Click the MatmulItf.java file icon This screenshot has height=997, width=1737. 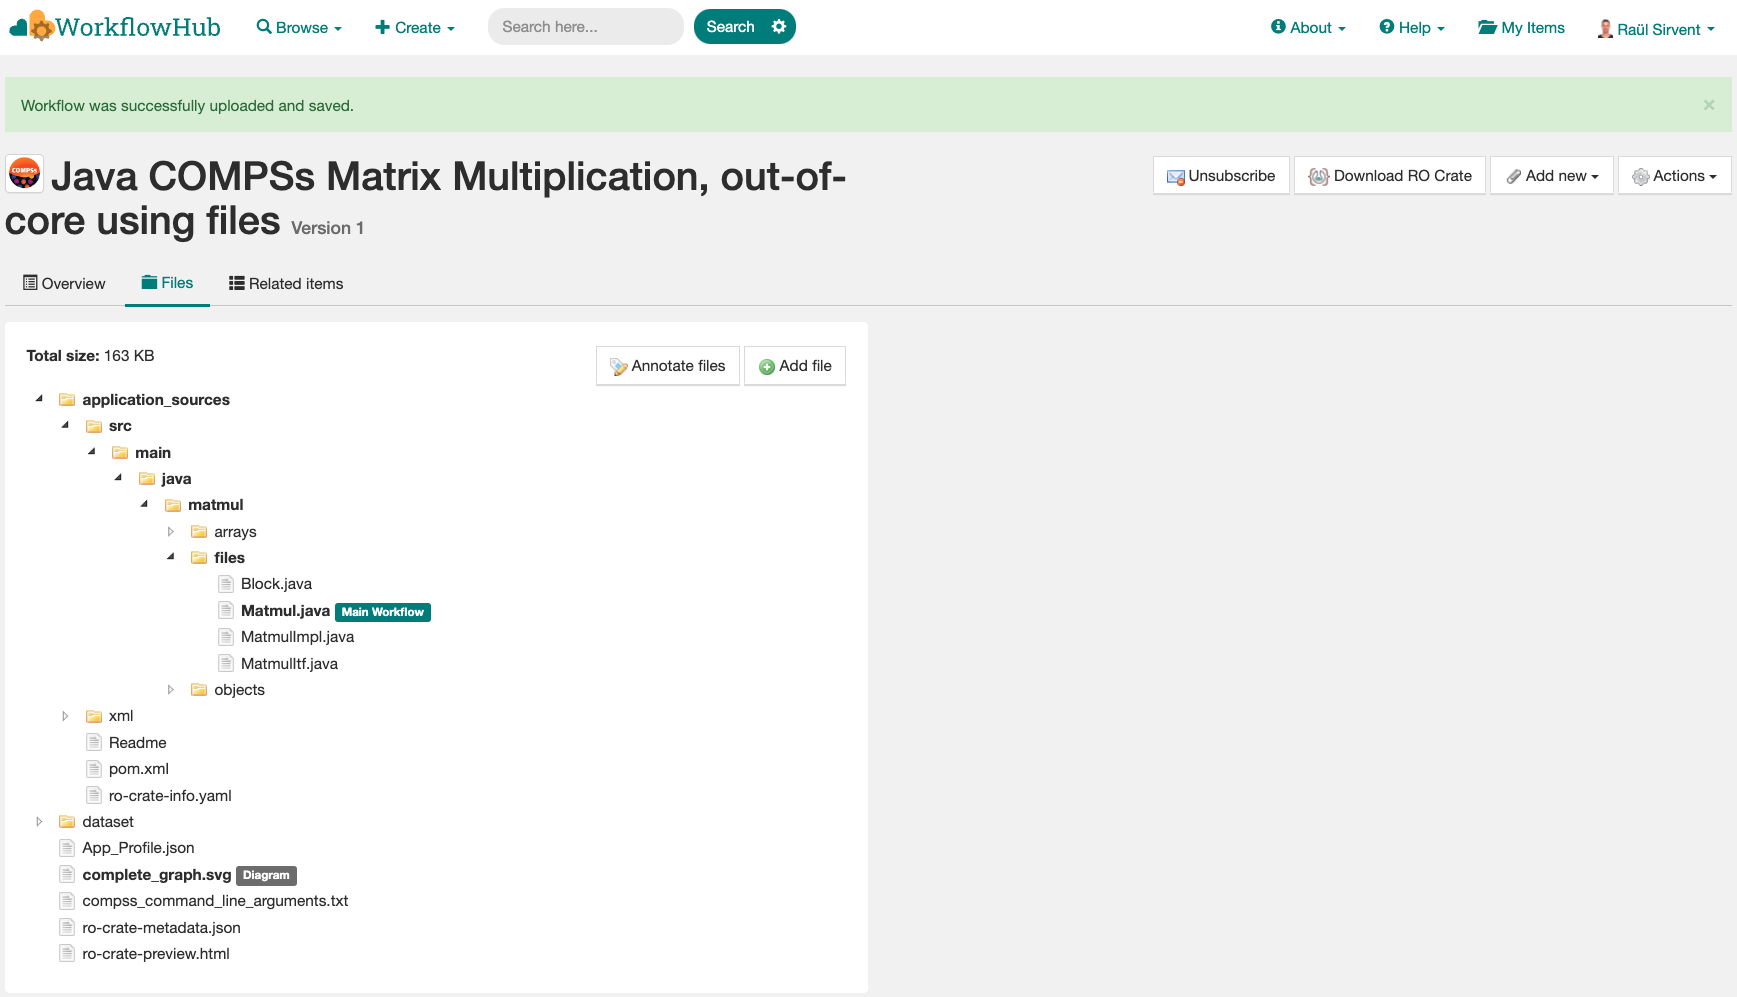(x=226, y=663)
